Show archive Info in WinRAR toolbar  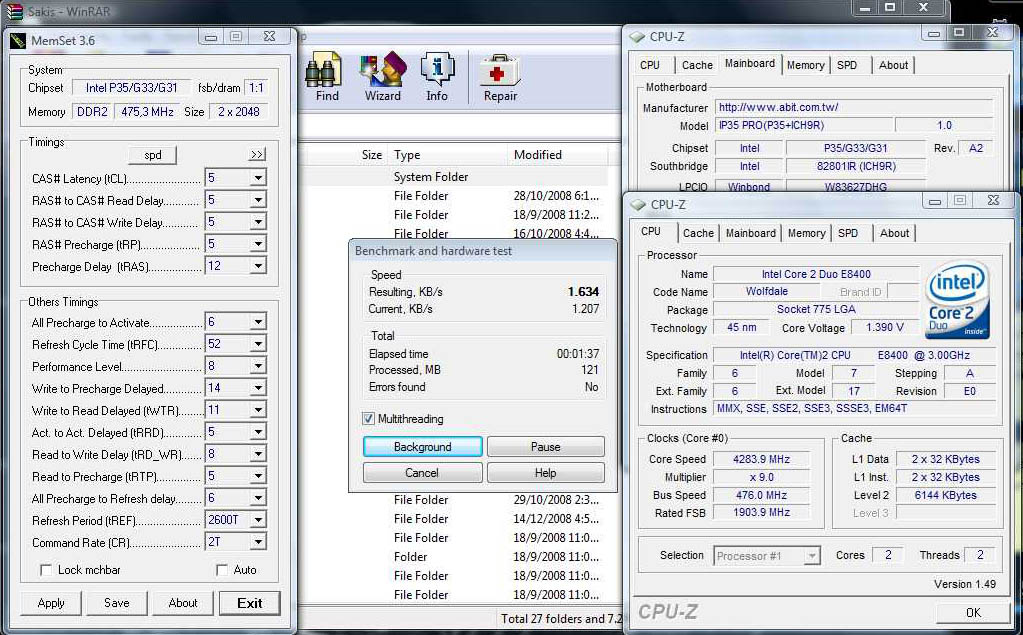(x=437, y=77)
